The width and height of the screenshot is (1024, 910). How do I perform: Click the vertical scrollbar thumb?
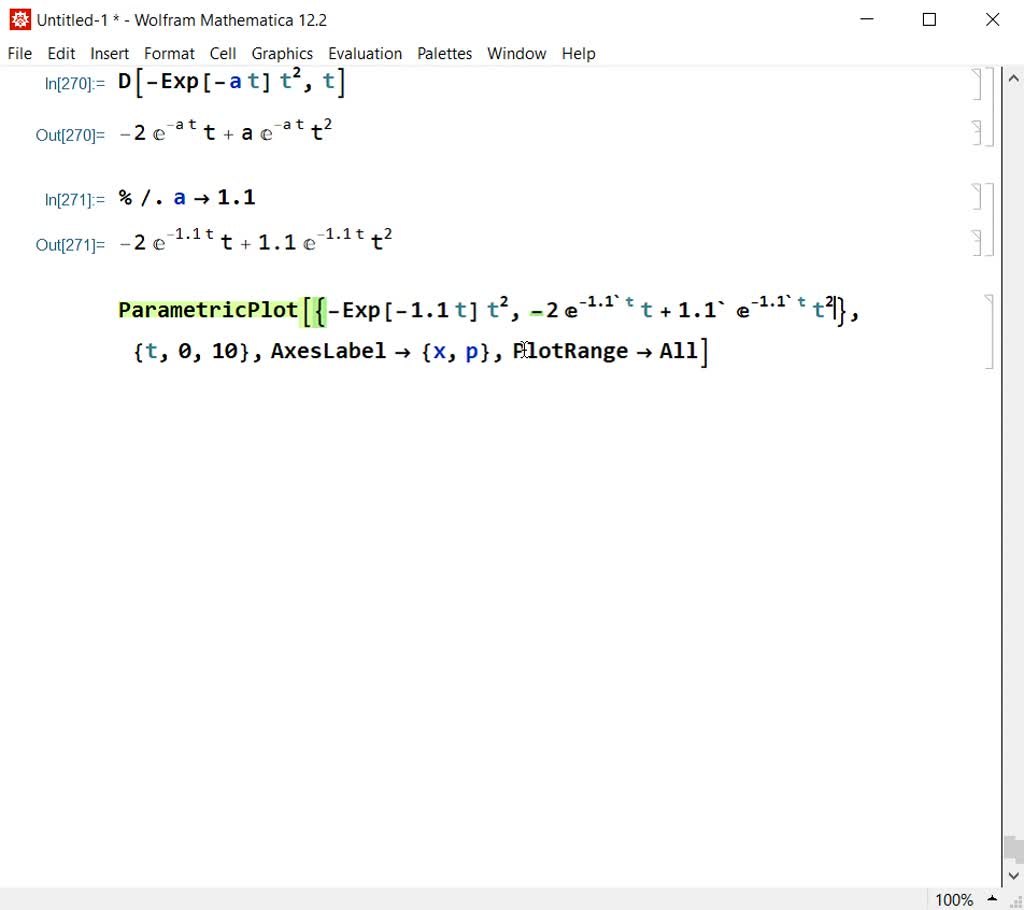[x=1014, y=850]
